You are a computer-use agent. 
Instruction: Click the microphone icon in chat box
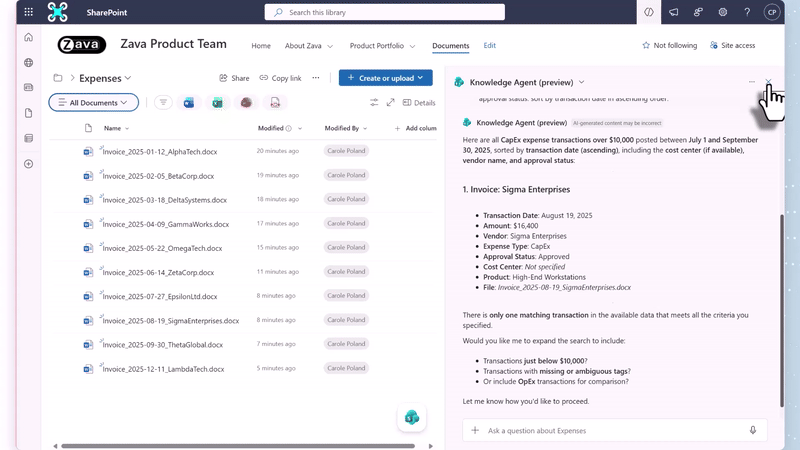753,430
